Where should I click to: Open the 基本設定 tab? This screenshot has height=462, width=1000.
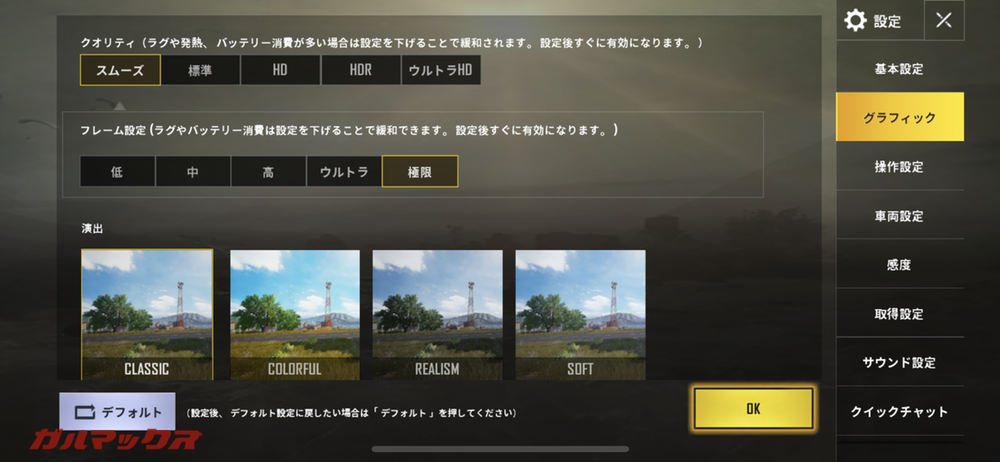pos(899,69)
